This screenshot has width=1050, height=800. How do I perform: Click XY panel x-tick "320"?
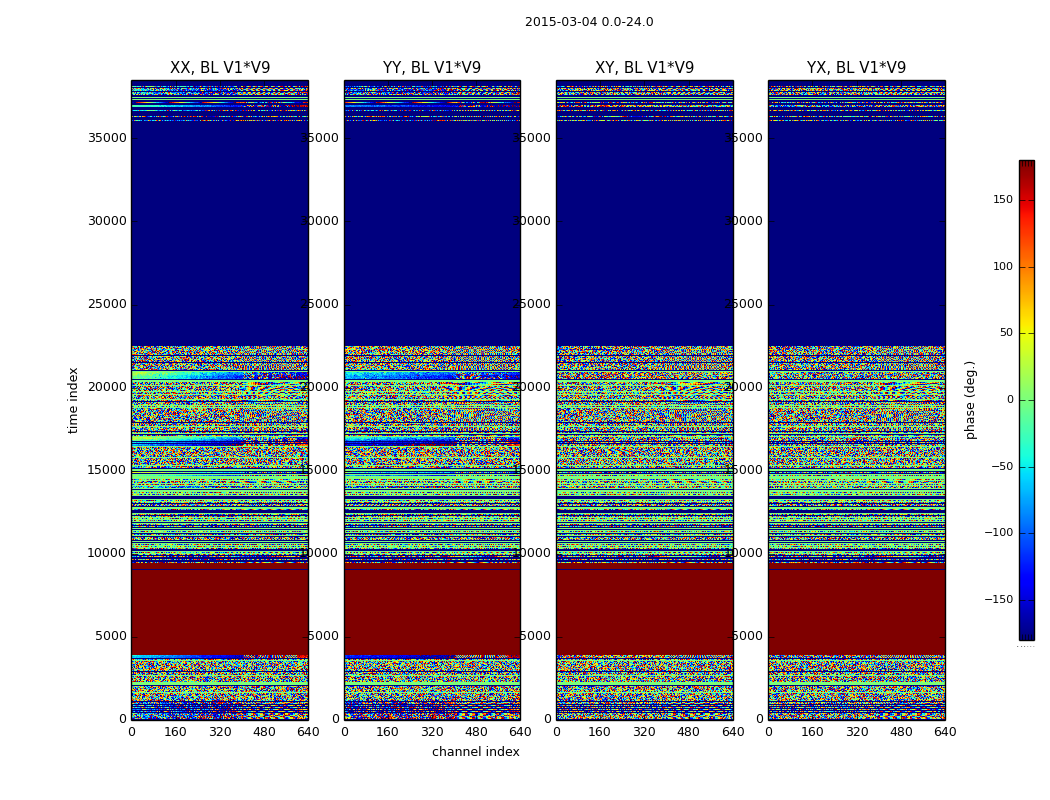[x=644, y=732]
